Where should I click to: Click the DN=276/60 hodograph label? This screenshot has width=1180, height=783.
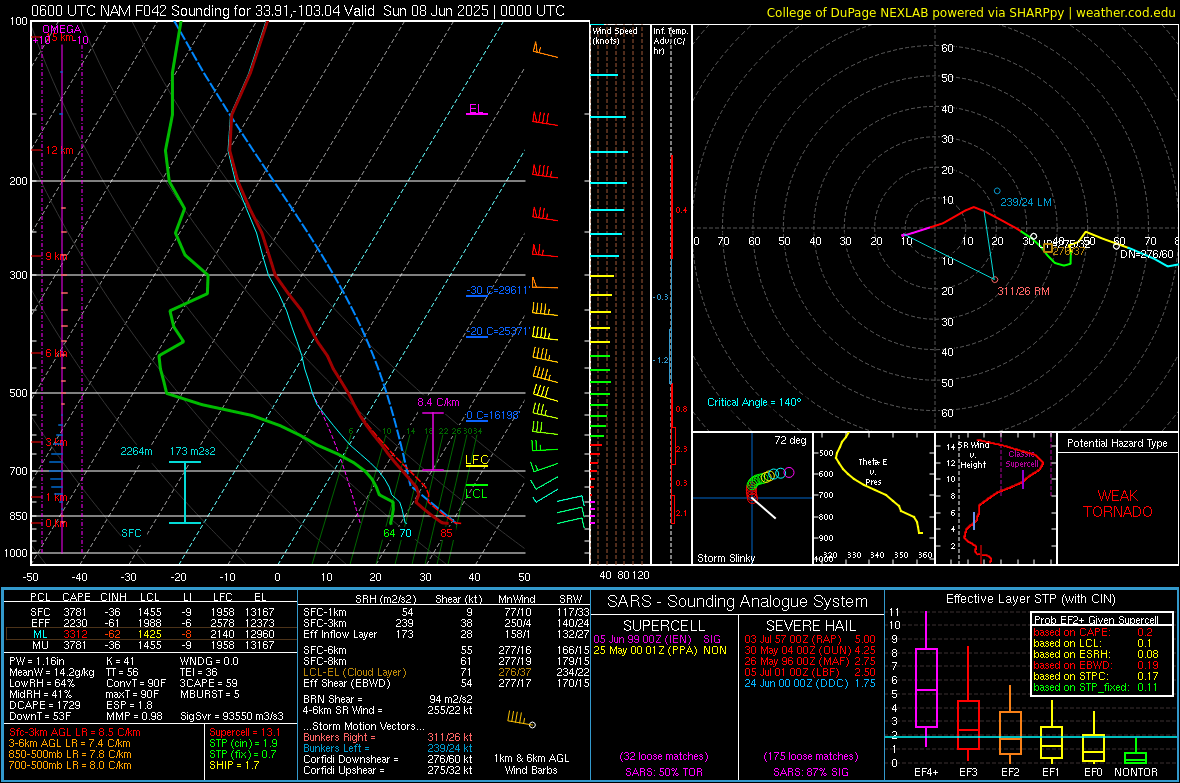coord(1146,254)
